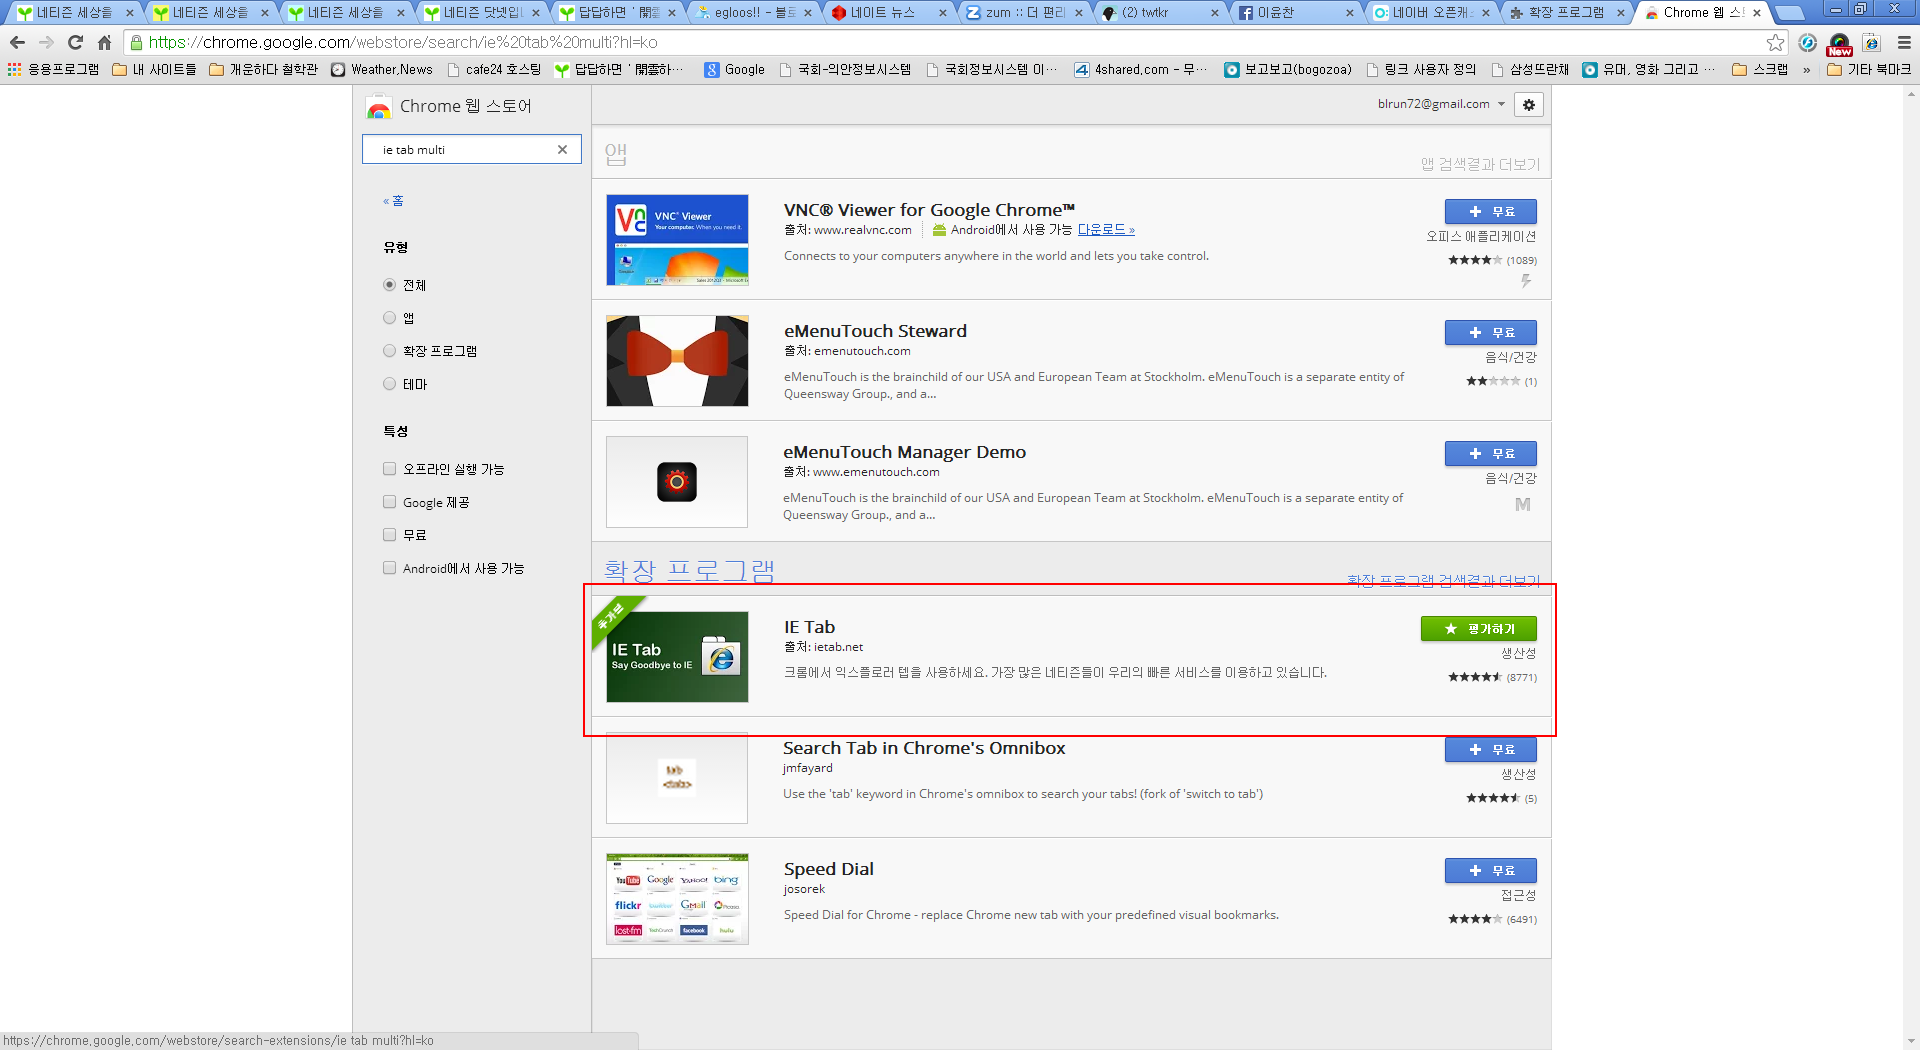Image resolution: width=1920 pixels, height=1050 pixels.
Task: Select the 확장 프로그램 radio button
Action: click(390, 351)
